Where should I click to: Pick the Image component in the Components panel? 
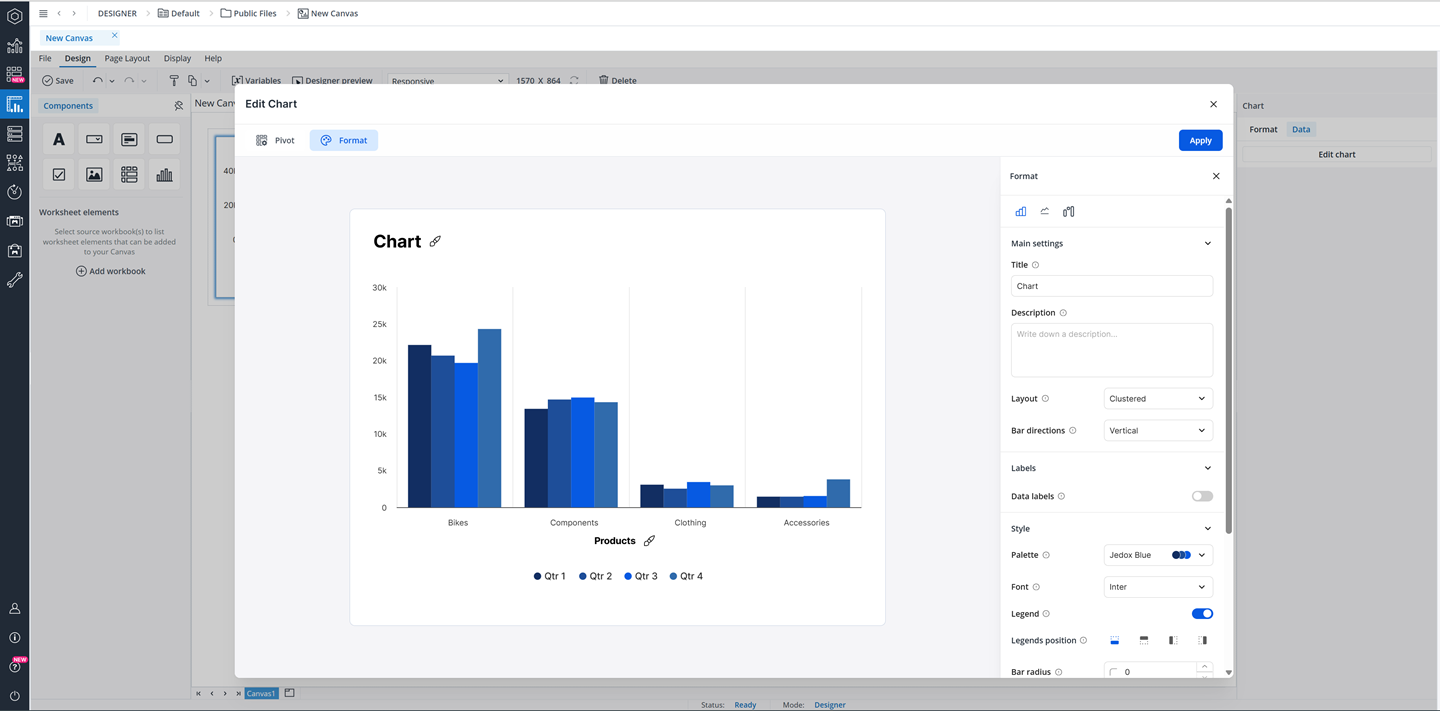pyautogui.click(x=93, y=174)
